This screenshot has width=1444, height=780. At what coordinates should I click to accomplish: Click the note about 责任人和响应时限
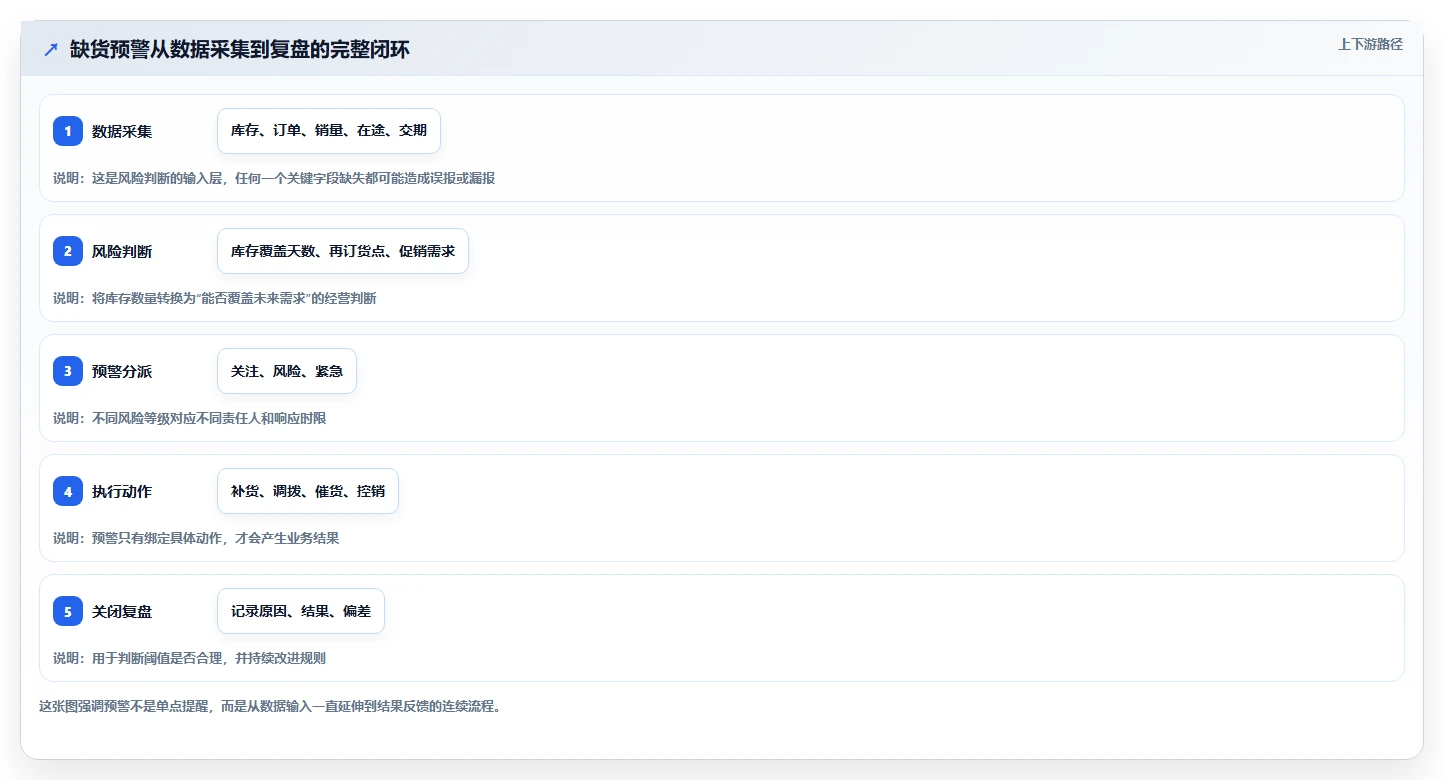(x=190, y=418)
